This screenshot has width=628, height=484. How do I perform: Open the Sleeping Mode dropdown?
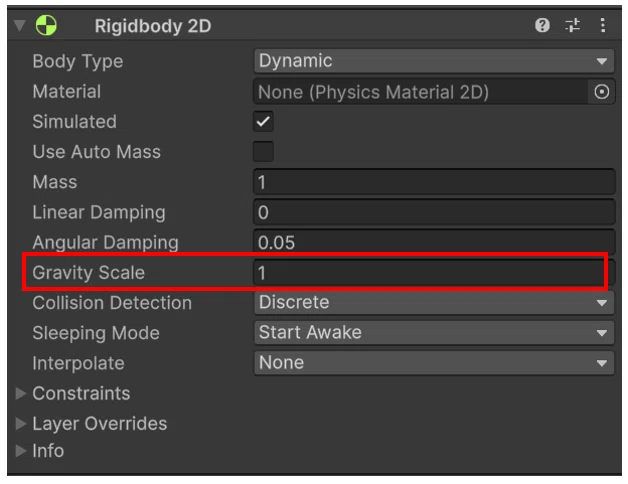coord(434,333)
